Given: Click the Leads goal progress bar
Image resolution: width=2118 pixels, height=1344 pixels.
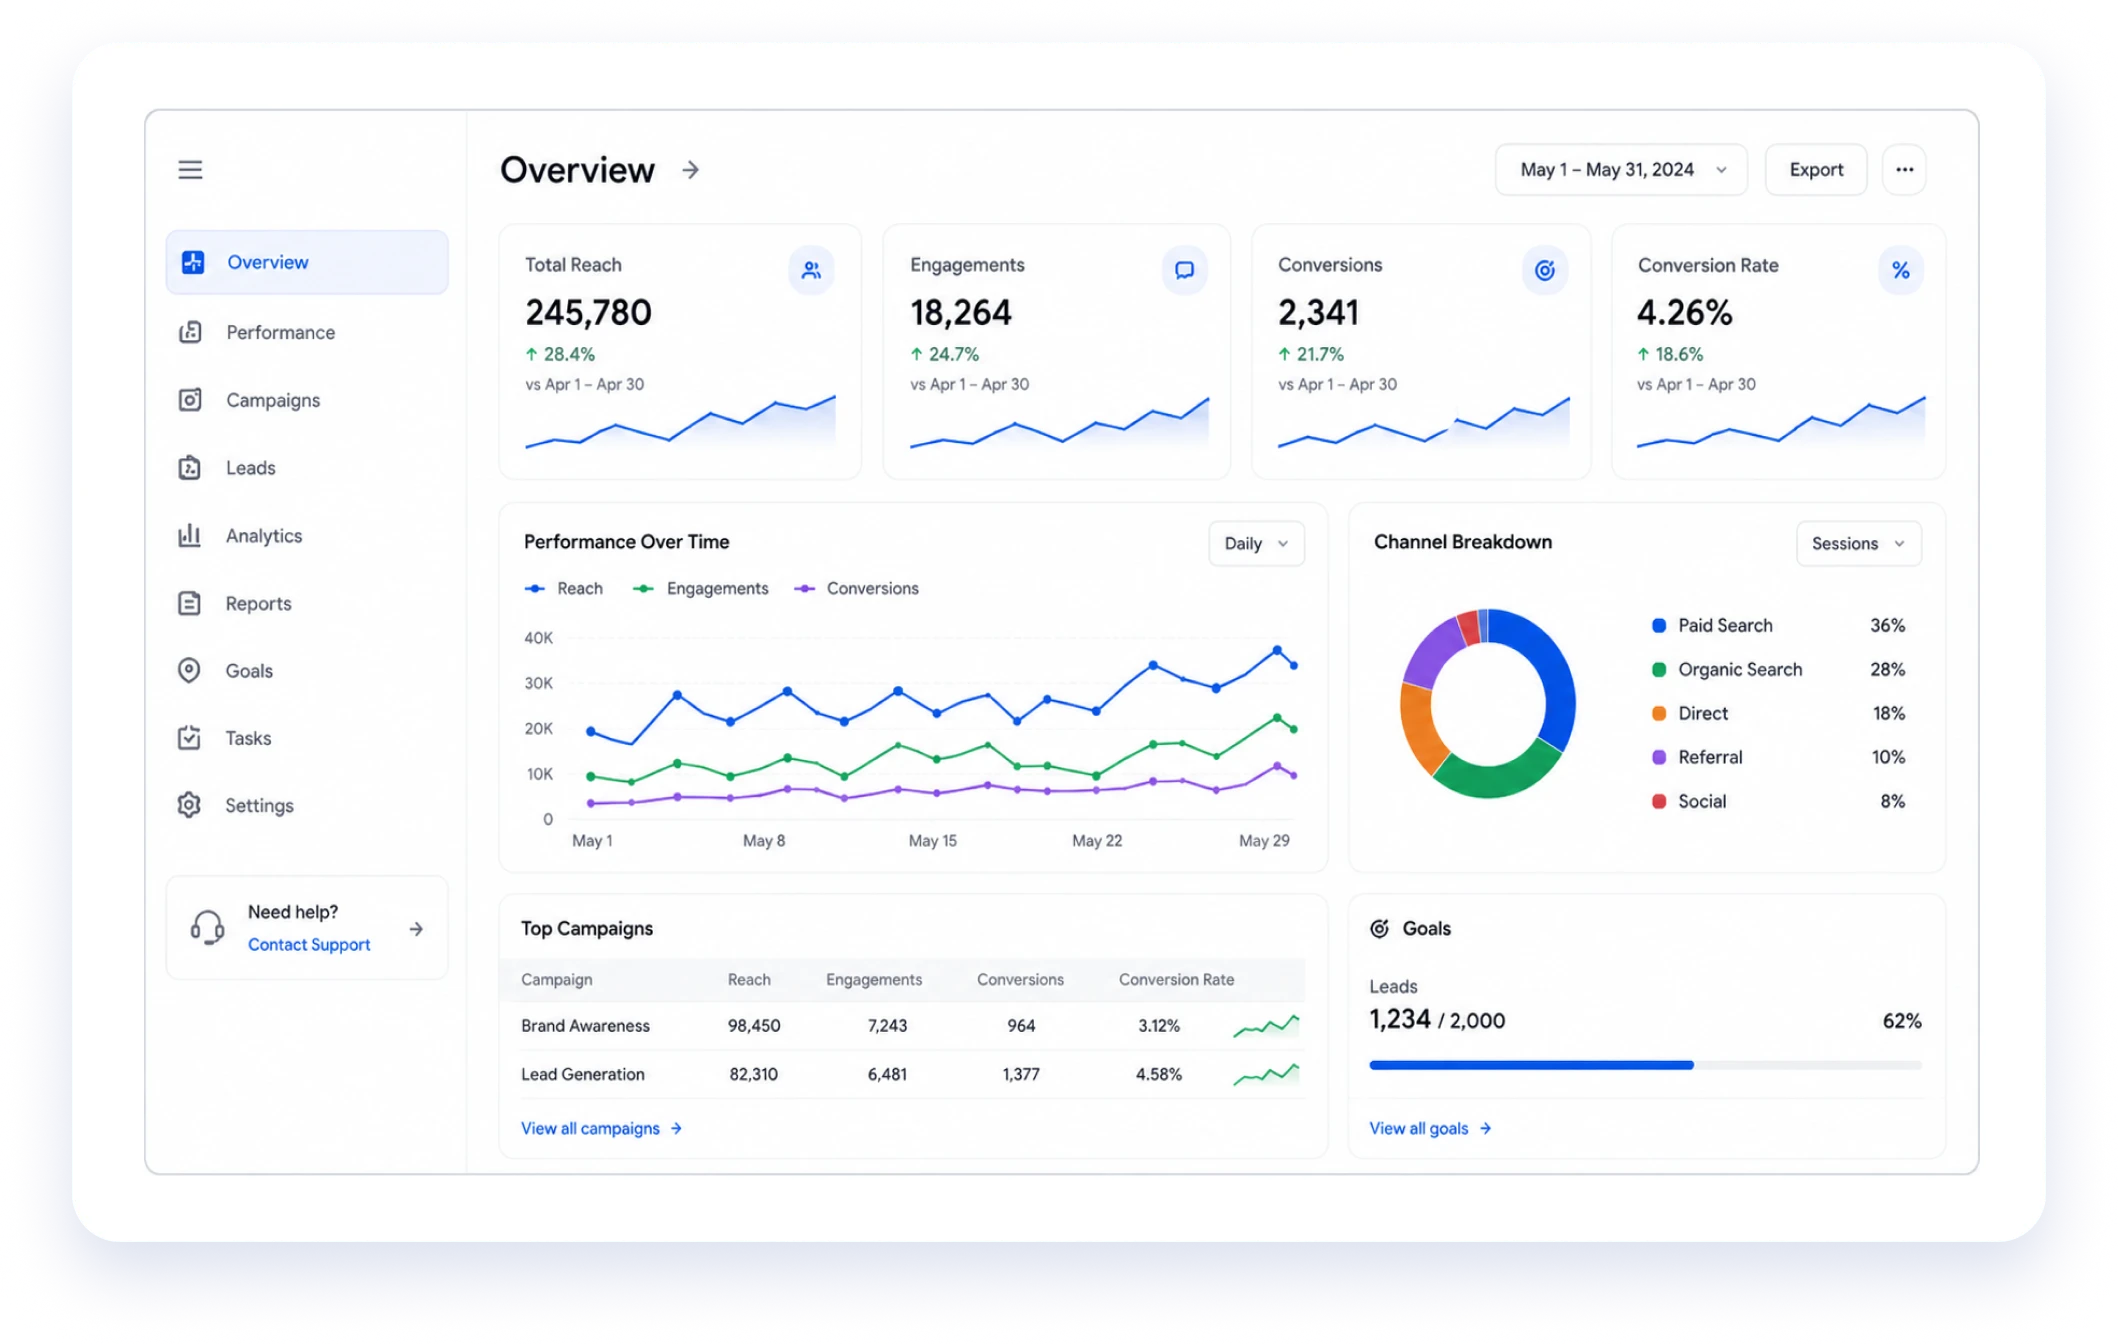Looking at the screenshot, I should click(x=1645, y=1065).
